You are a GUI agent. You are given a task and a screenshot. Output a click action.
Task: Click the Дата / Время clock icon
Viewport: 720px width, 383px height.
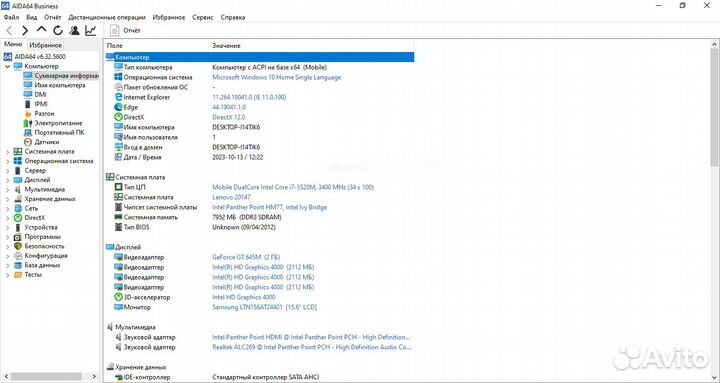118,157
